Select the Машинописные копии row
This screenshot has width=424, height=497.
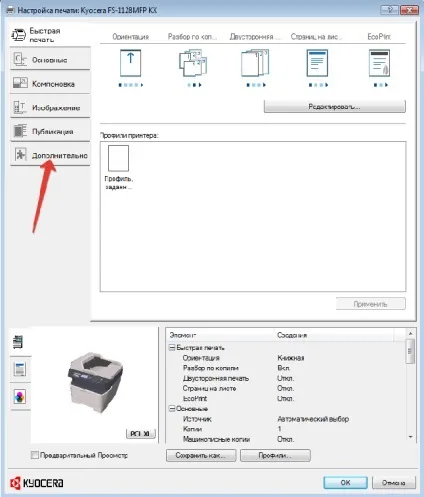[286, 439]
